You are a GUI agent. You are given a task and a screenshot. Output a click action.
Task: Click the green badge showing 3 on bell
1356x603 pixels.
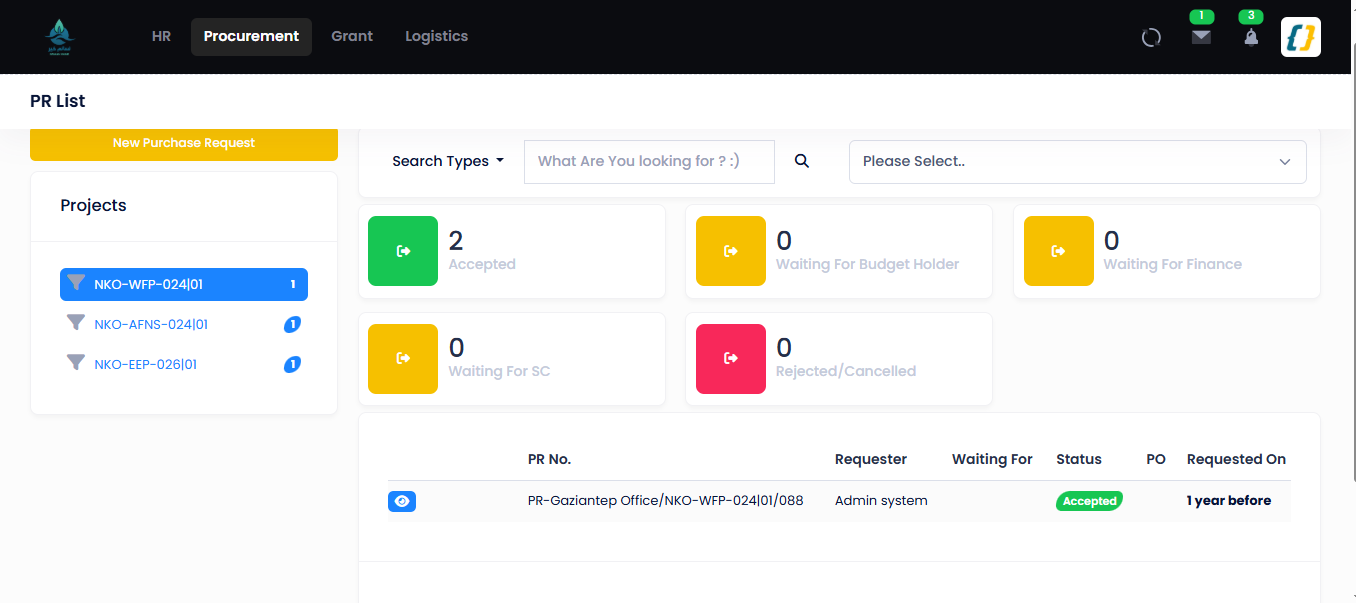(x=1251, y=16)
